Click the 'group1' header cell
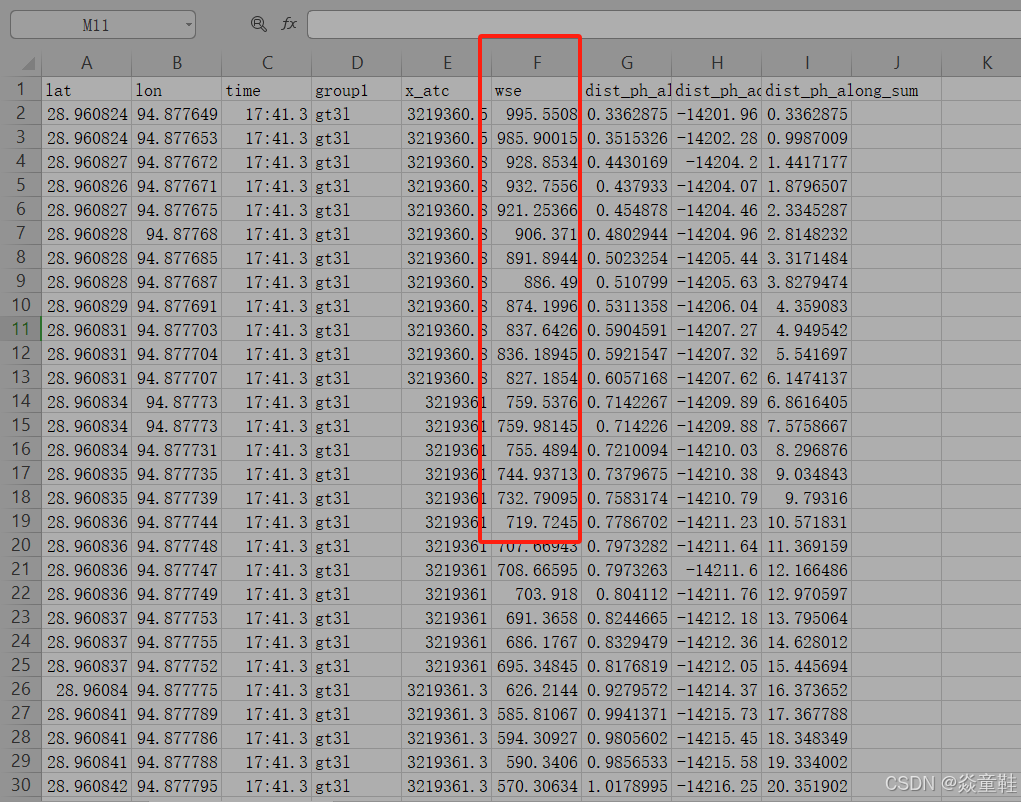Screen dimensions: 1021x802 [x=357, y=90]
